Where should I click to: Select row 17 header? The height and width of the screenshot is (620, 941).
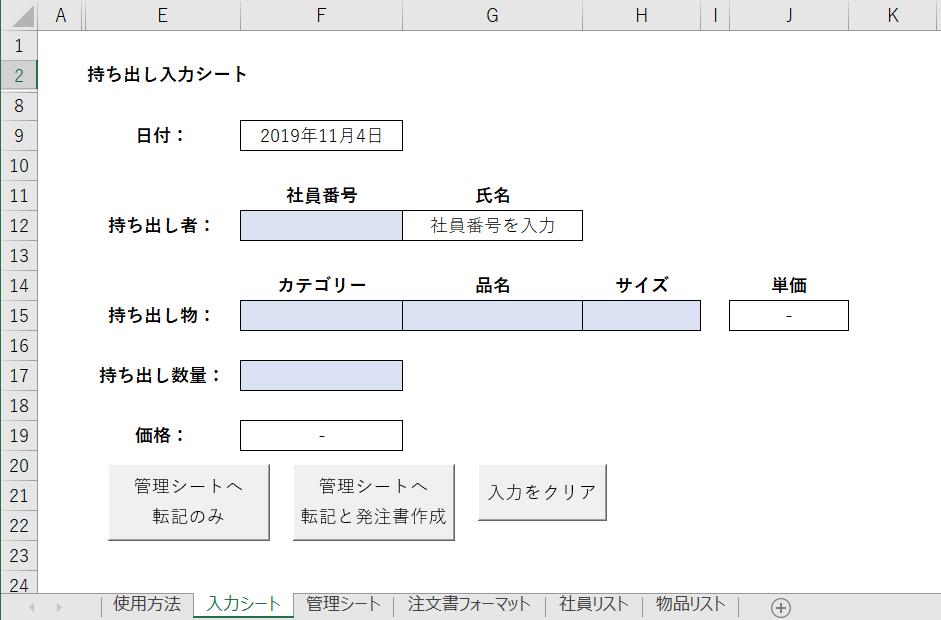[19, 376]
